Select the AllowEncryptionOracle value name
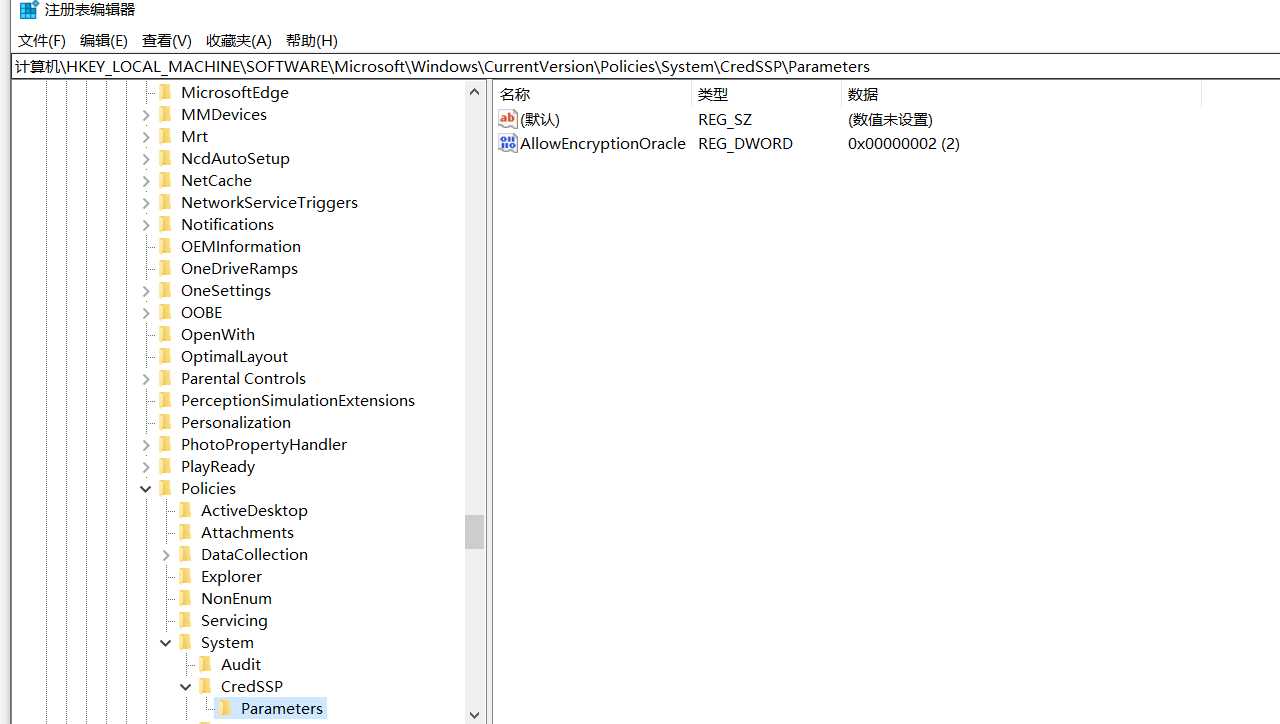 [603, 143]
